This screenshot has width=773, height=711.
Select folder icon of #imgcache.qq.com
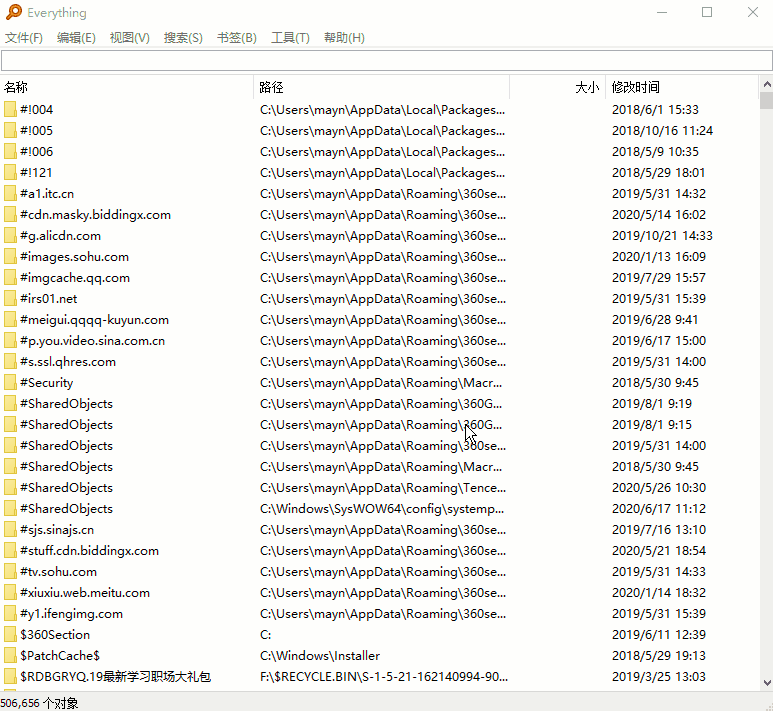(x=10, y=278)
